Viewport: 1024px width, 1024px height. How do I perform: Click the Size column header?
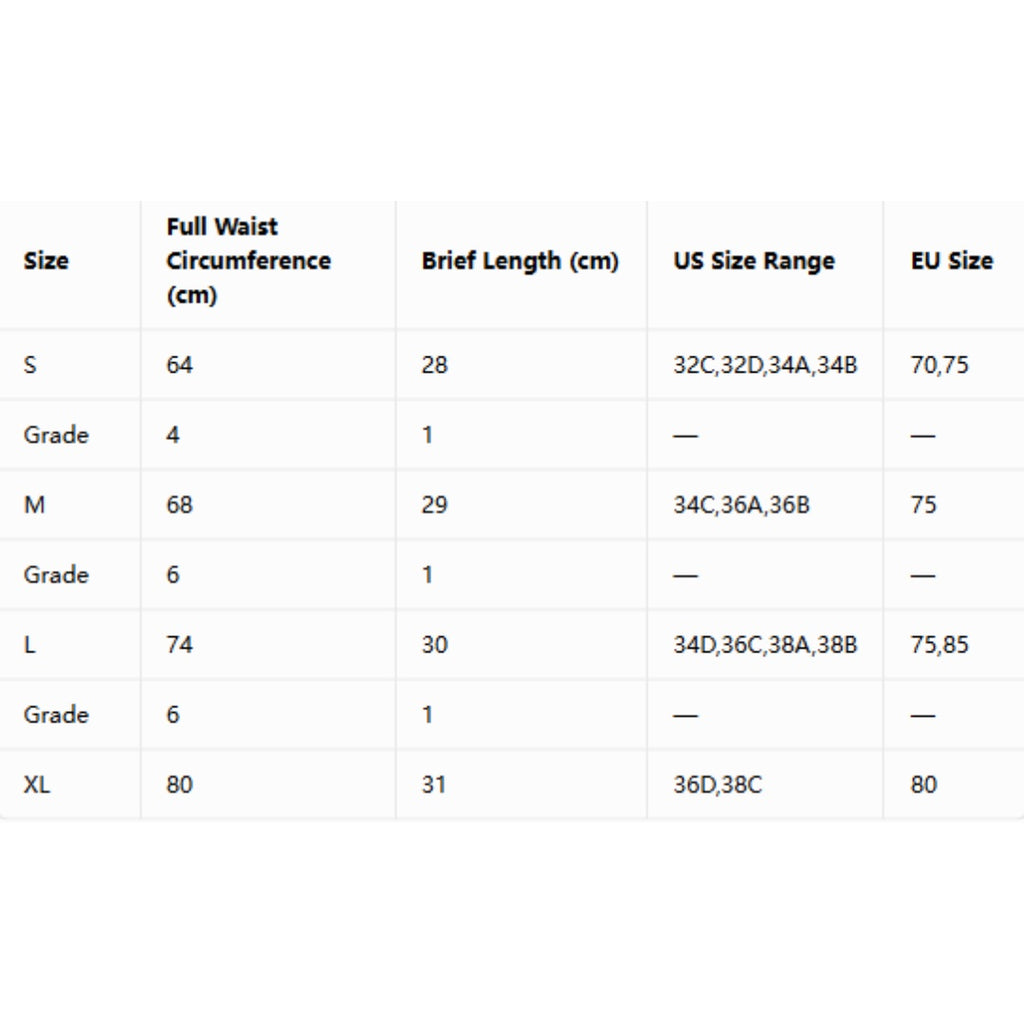[x=46, y=261]
